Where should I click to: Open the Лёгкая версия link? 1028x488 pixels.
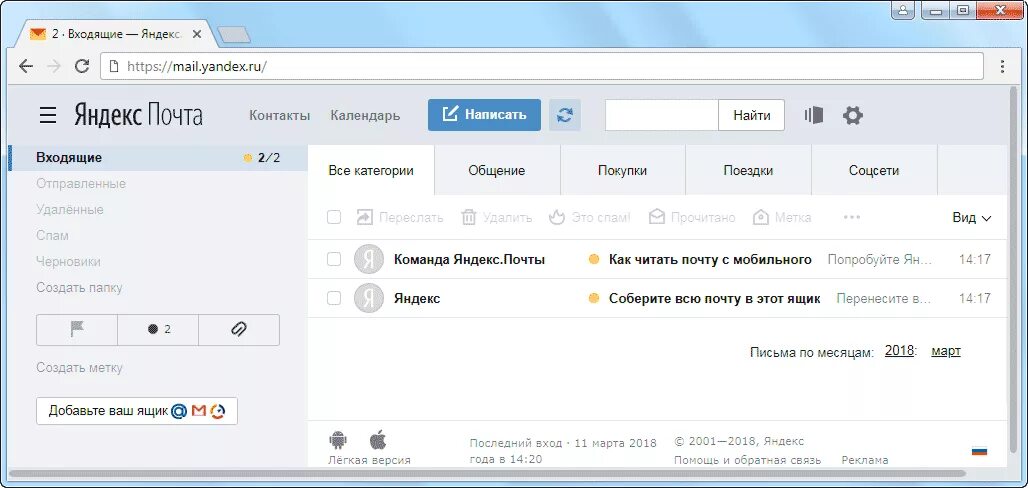pyautogui.click(x=369, y=460)
